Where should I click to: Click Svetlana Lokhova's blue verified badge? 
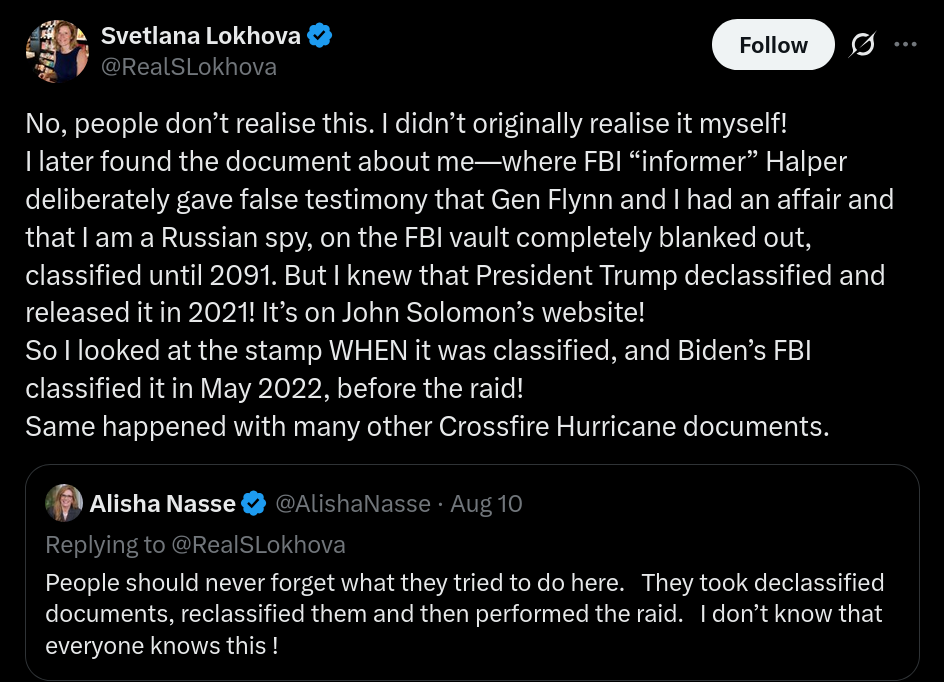point(320,36)
